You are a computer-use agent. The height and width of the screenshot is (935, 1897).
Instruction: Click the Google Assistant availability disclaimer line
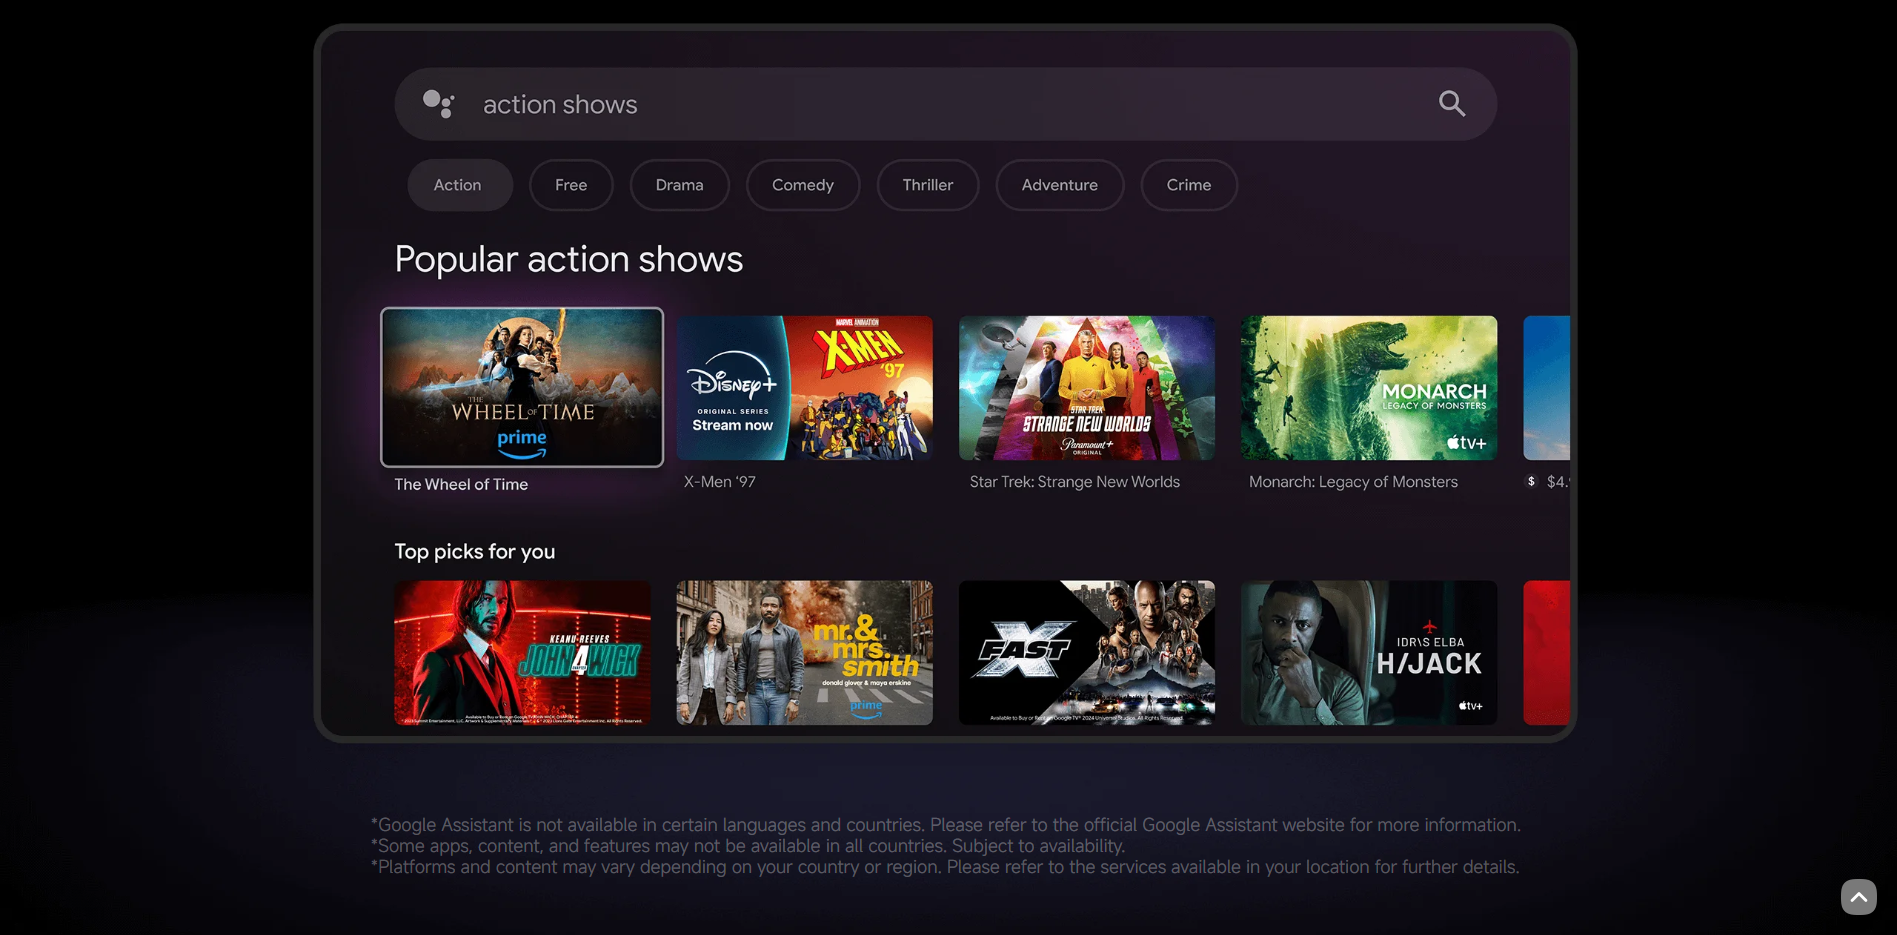[946, 825]
